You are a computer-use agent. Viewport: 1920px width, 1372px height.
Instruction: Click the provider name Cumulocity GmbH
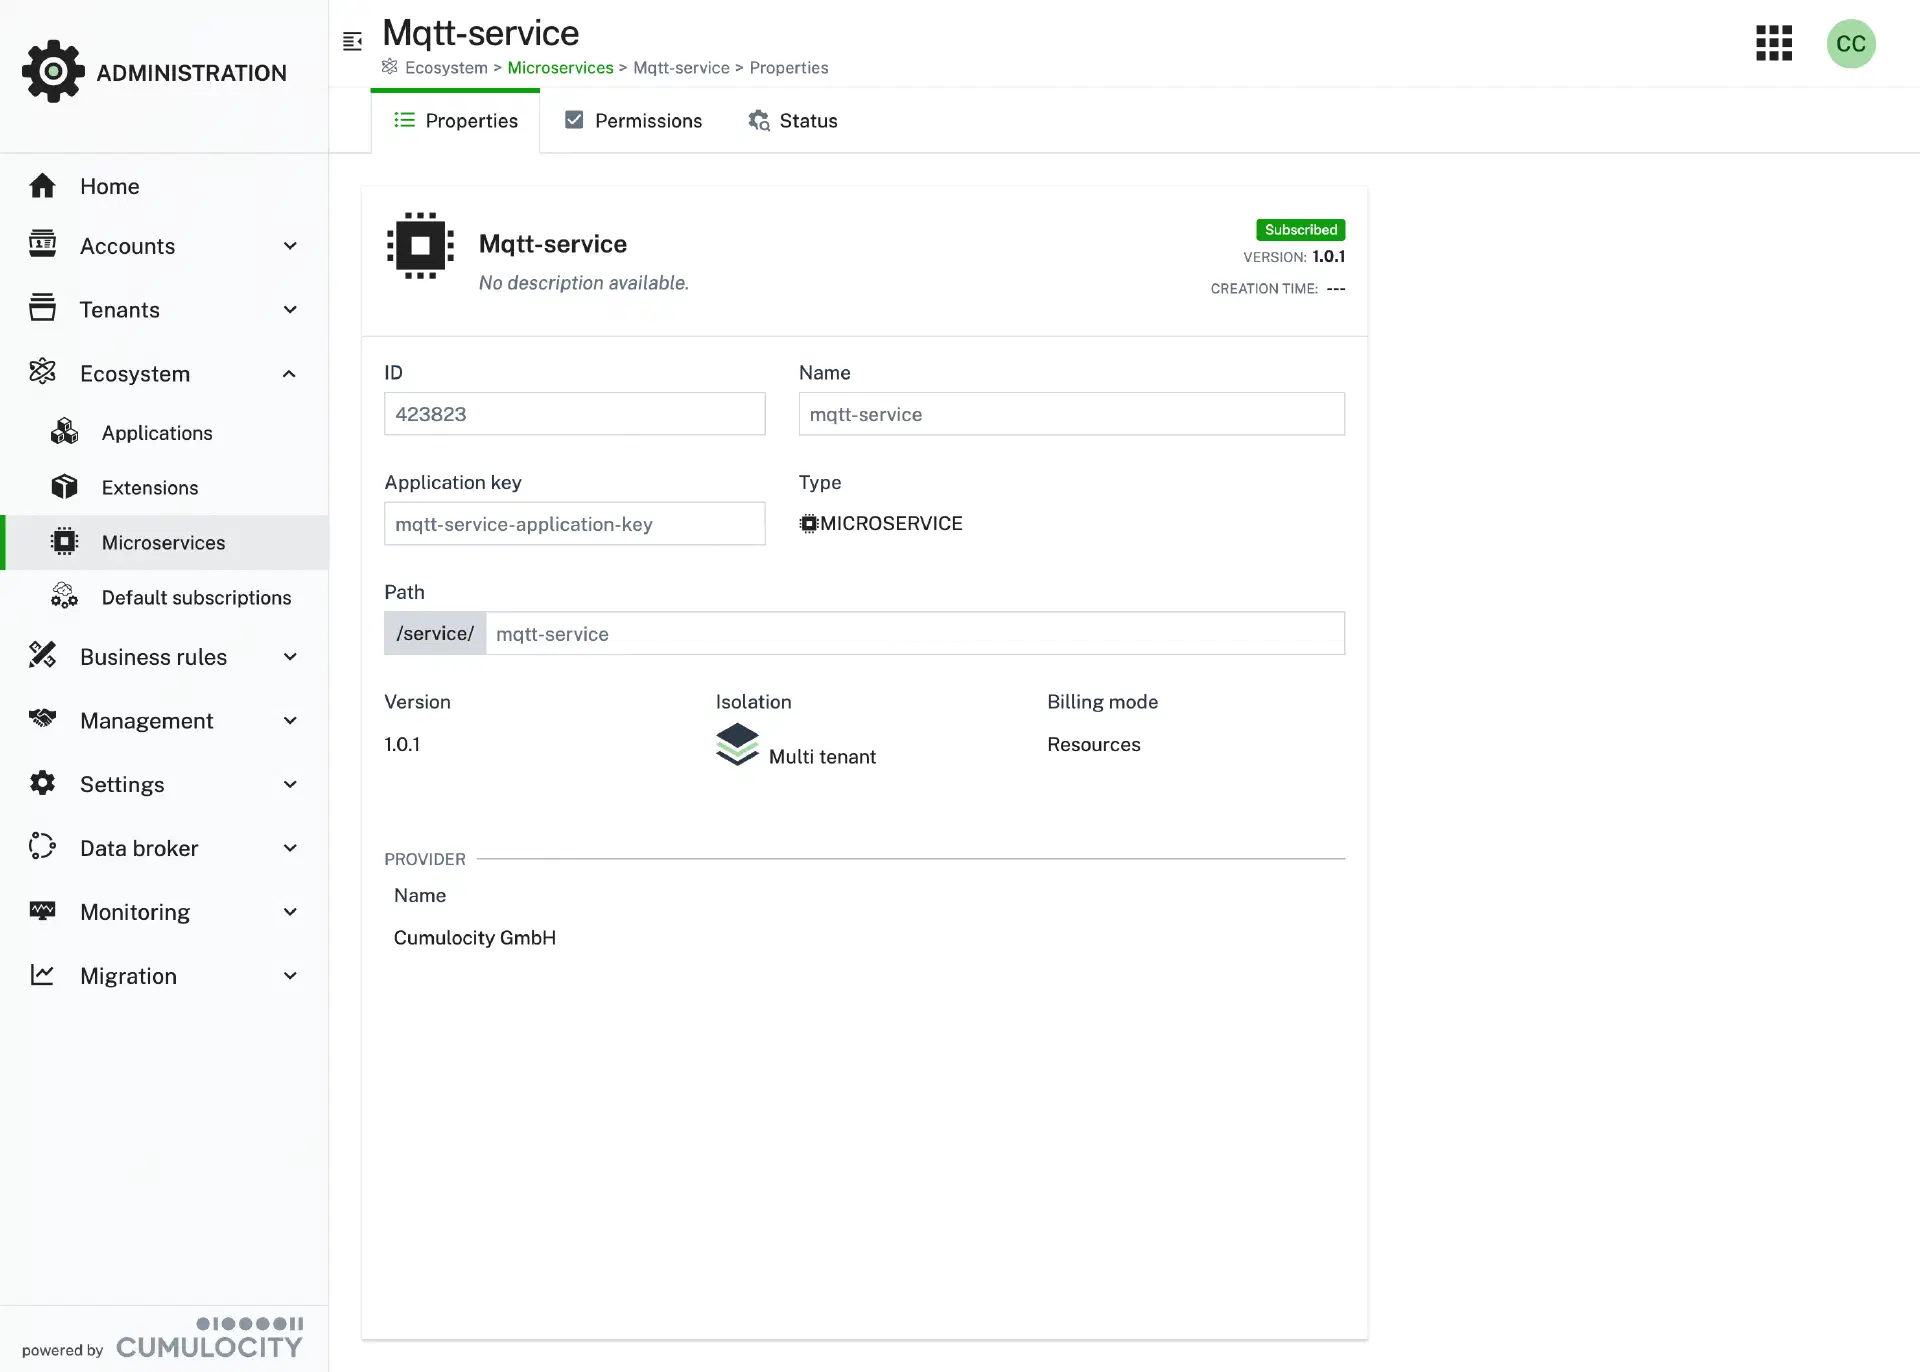point(475,938)
